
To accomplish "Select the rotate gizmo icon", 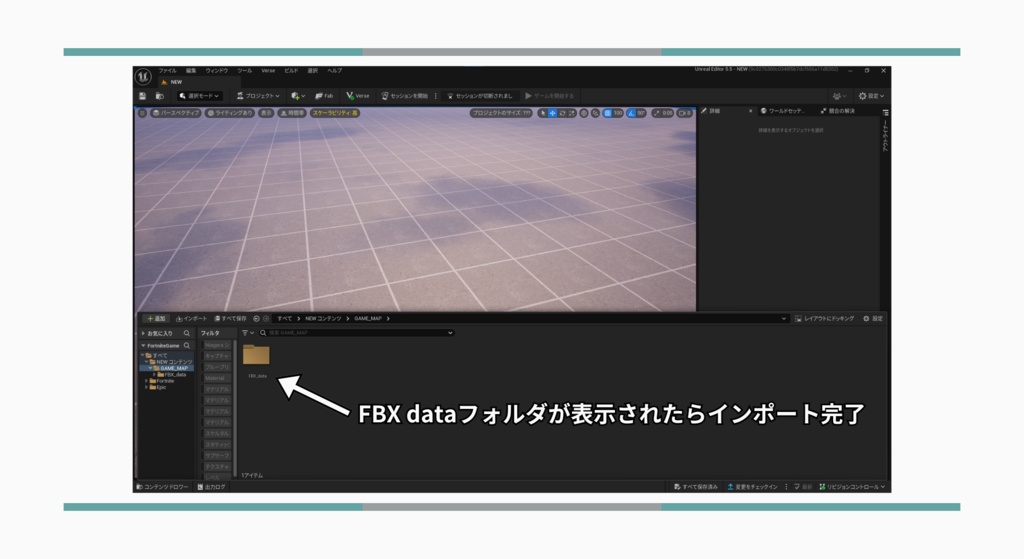I will 562,113.
